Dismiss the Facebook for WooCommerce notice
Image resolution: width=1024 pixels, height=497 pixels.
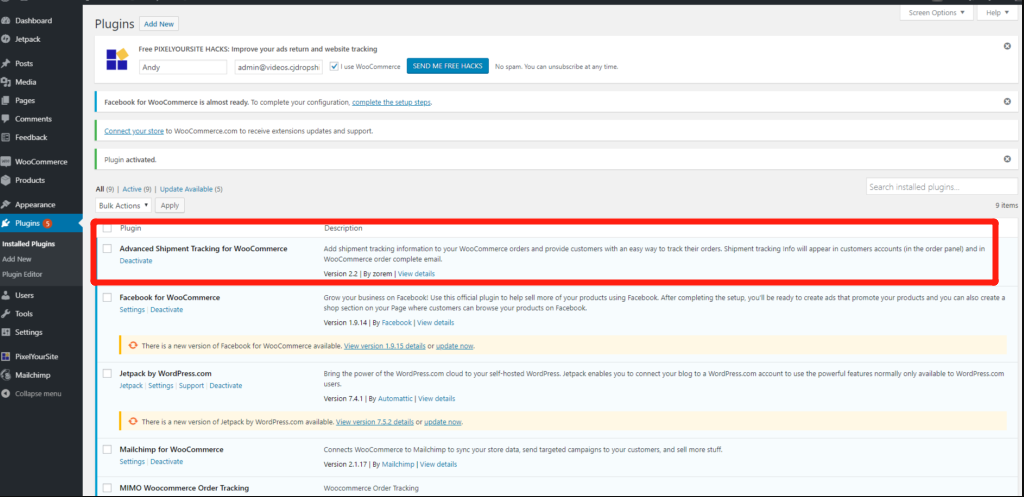point(1007,101)
